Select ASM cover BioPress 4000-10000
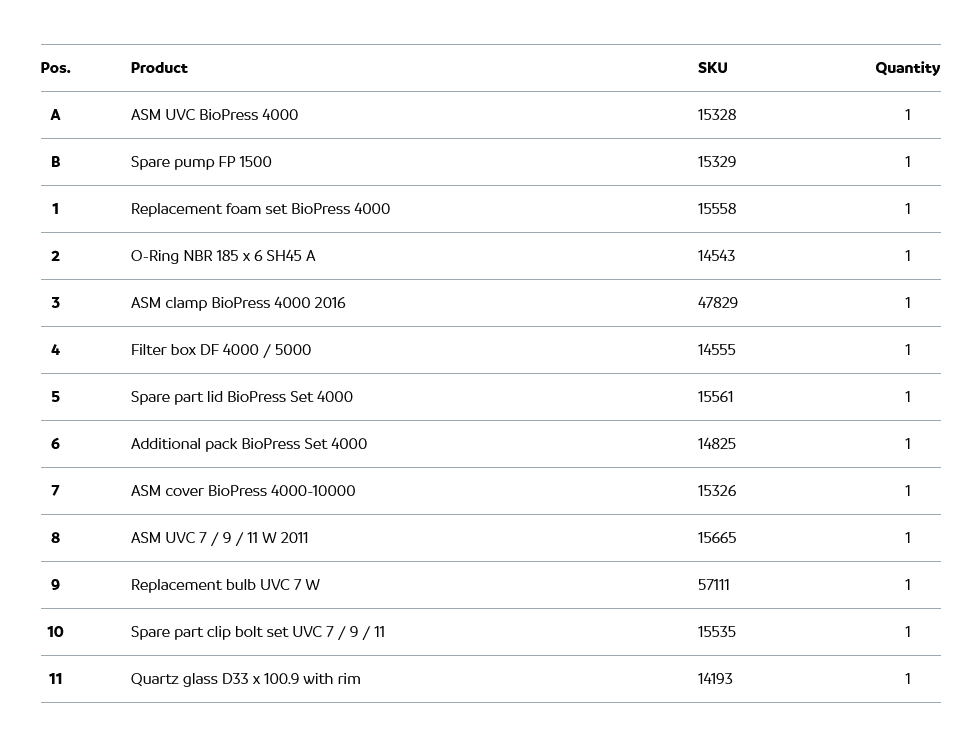Screen dimensions: 974x745 tap(243, 491)
